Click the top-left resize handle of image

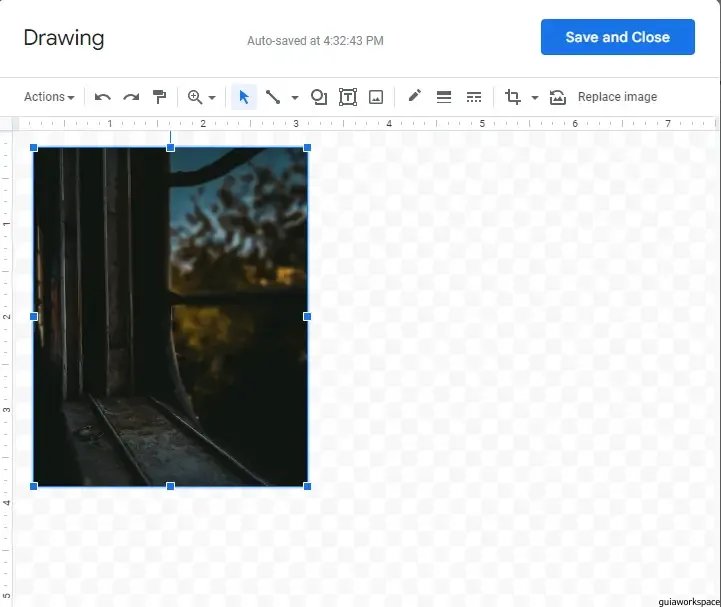pyautogui.click(x=34, y=148)
